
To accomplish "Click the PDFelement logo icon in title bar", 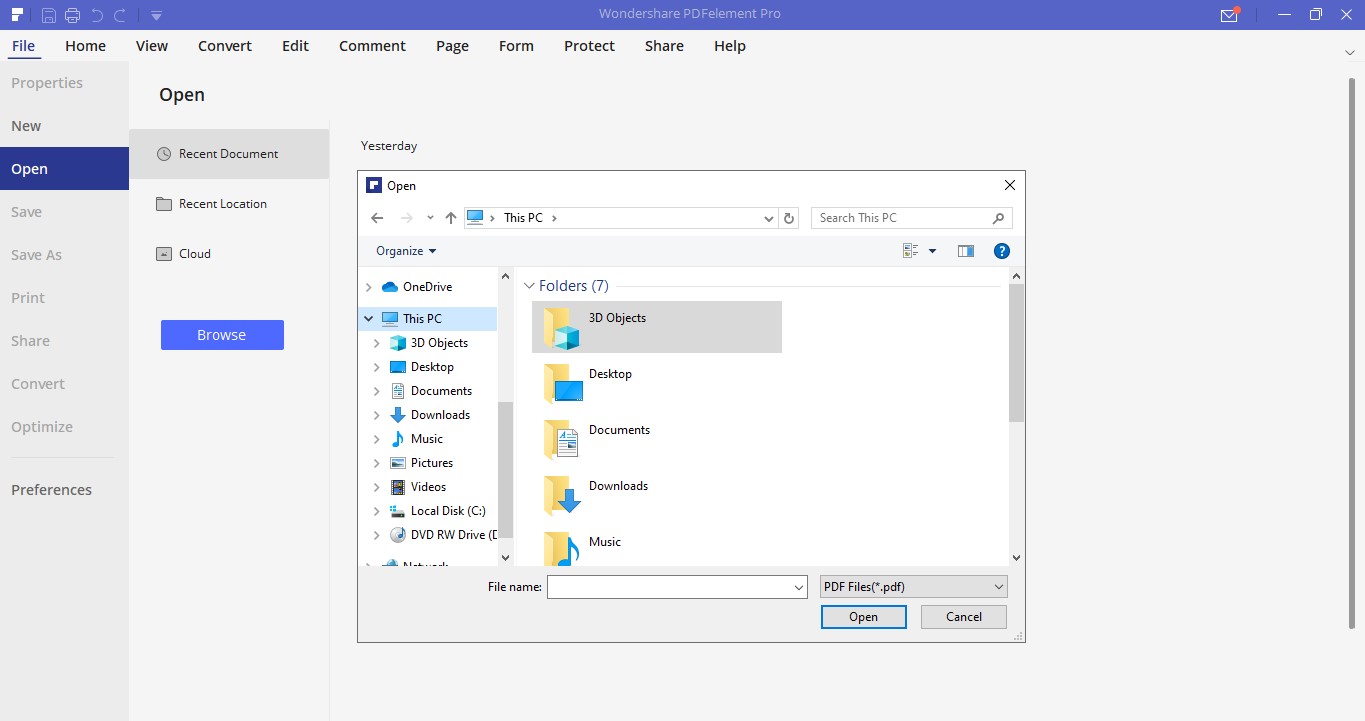I will (x=19, y=14).
